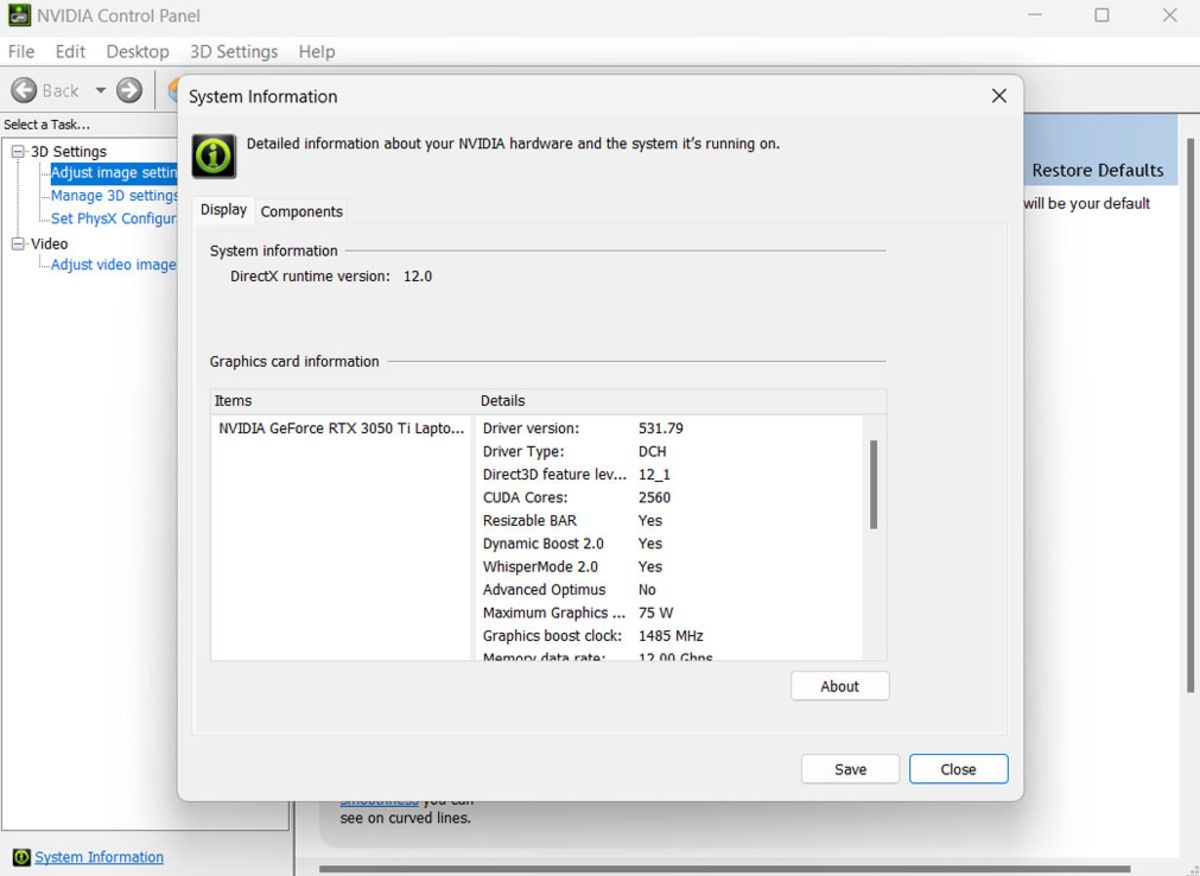Click the Back arrow icon

24,90
